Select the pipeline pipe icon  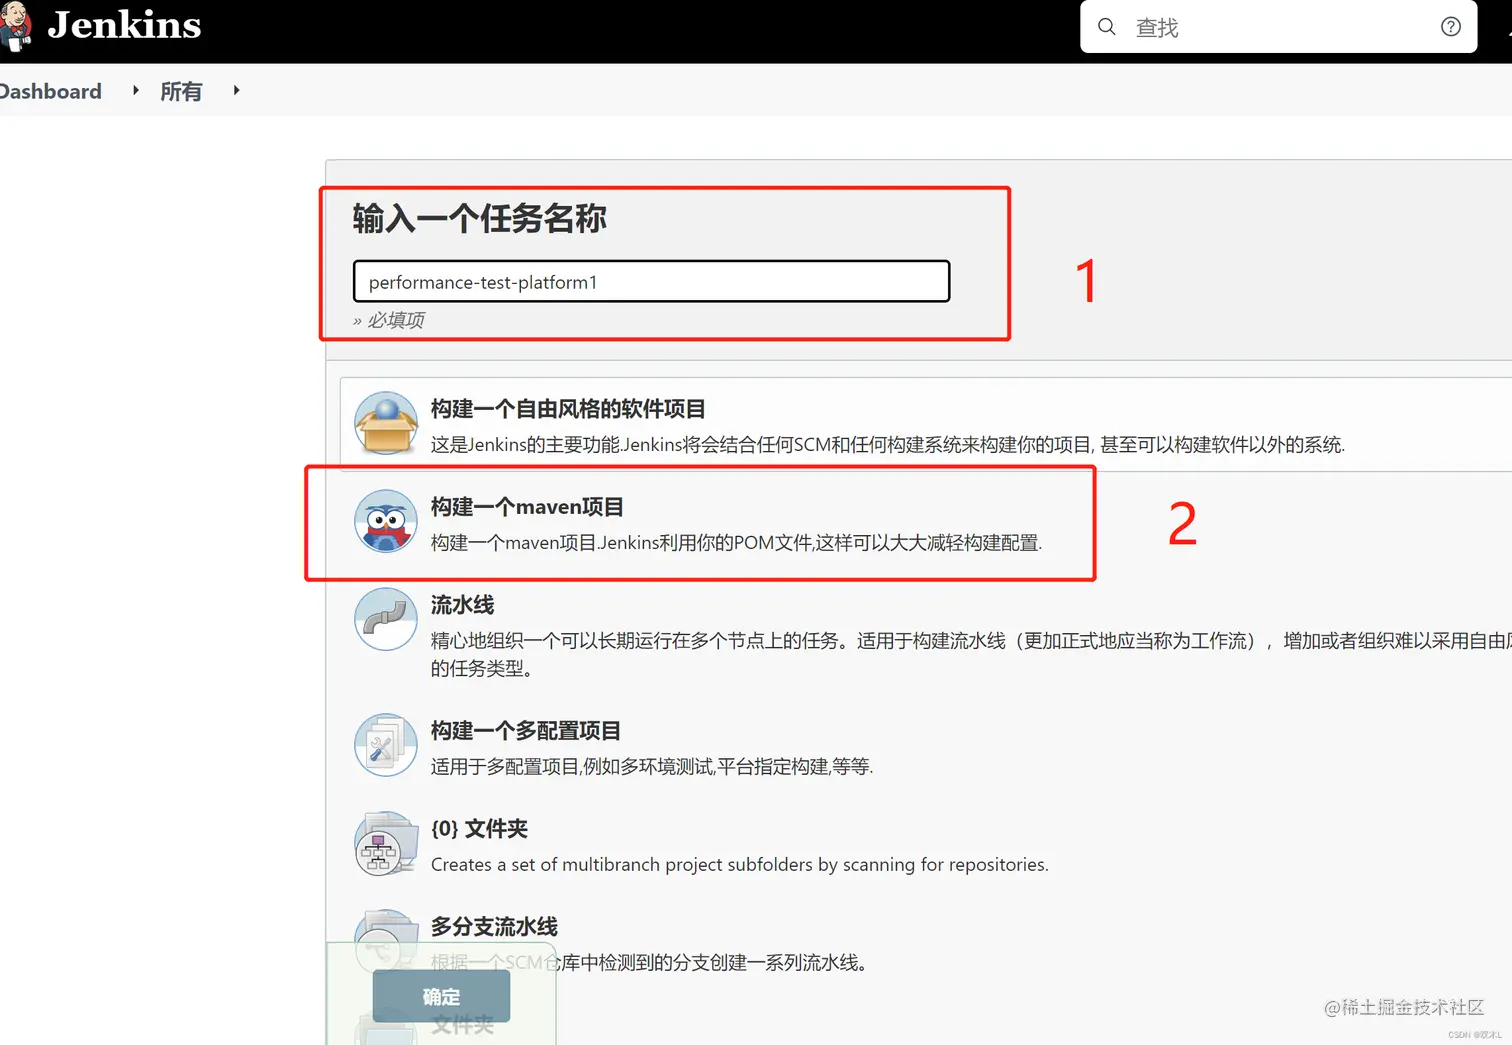(x=386, y=619)
